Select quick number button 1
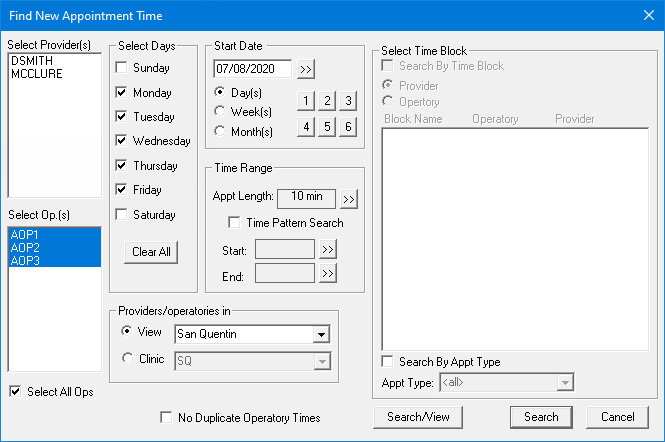665x442 pixels. pyautogui.click(x=306, y=101)
